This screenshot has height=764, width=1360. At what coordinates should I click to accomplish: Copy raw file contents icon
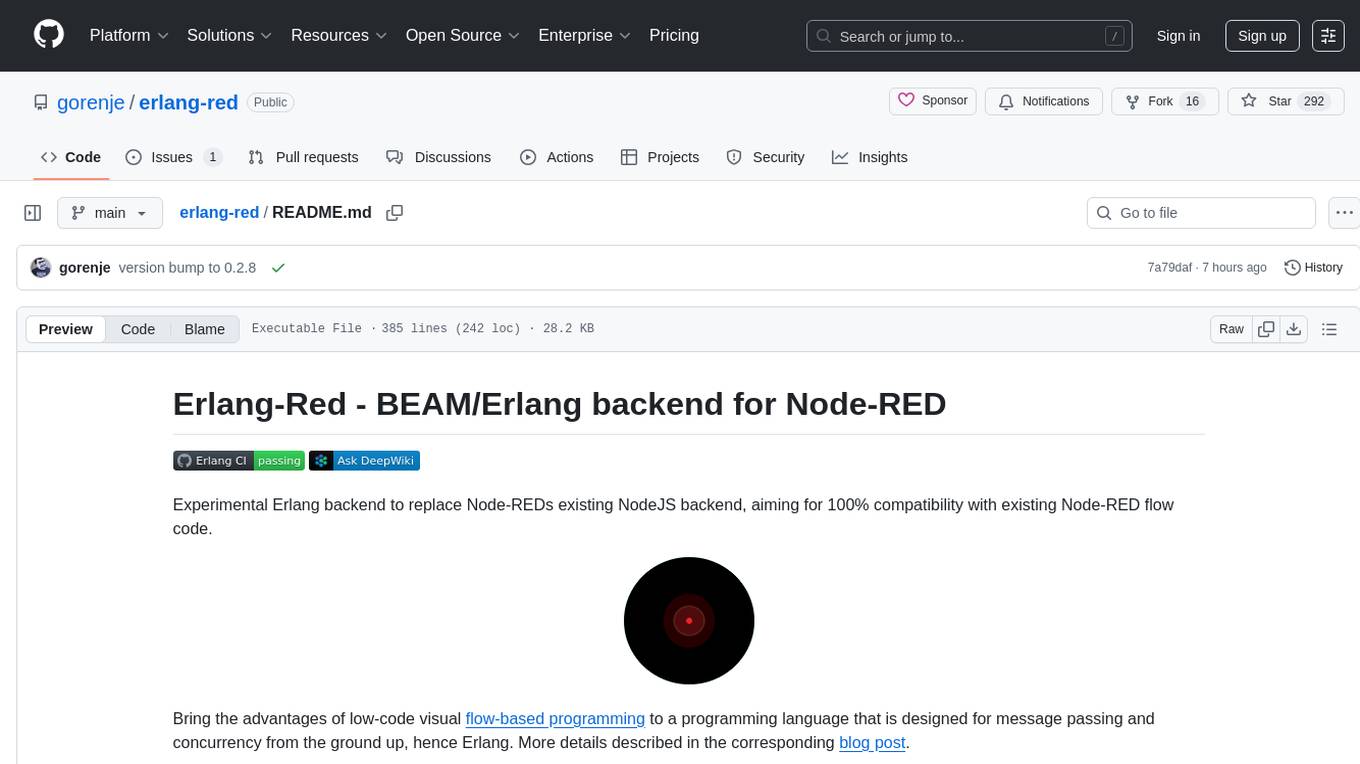1267,329
